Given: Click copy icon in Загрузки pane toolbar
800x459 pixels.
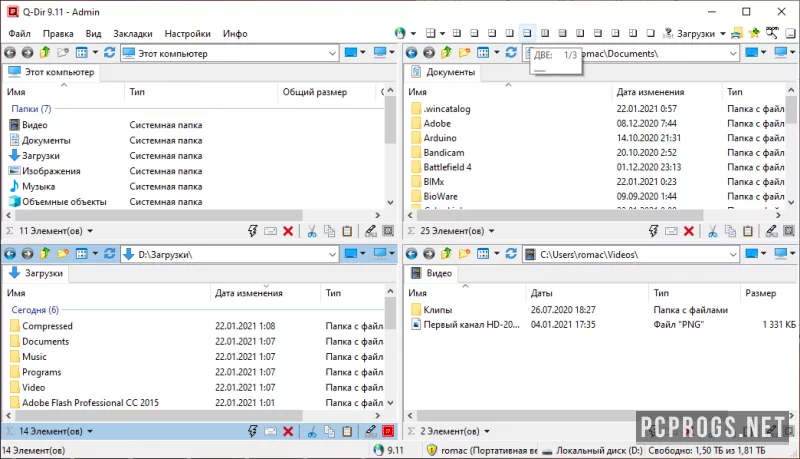Looking at the screenshot, I should (330, 431).
